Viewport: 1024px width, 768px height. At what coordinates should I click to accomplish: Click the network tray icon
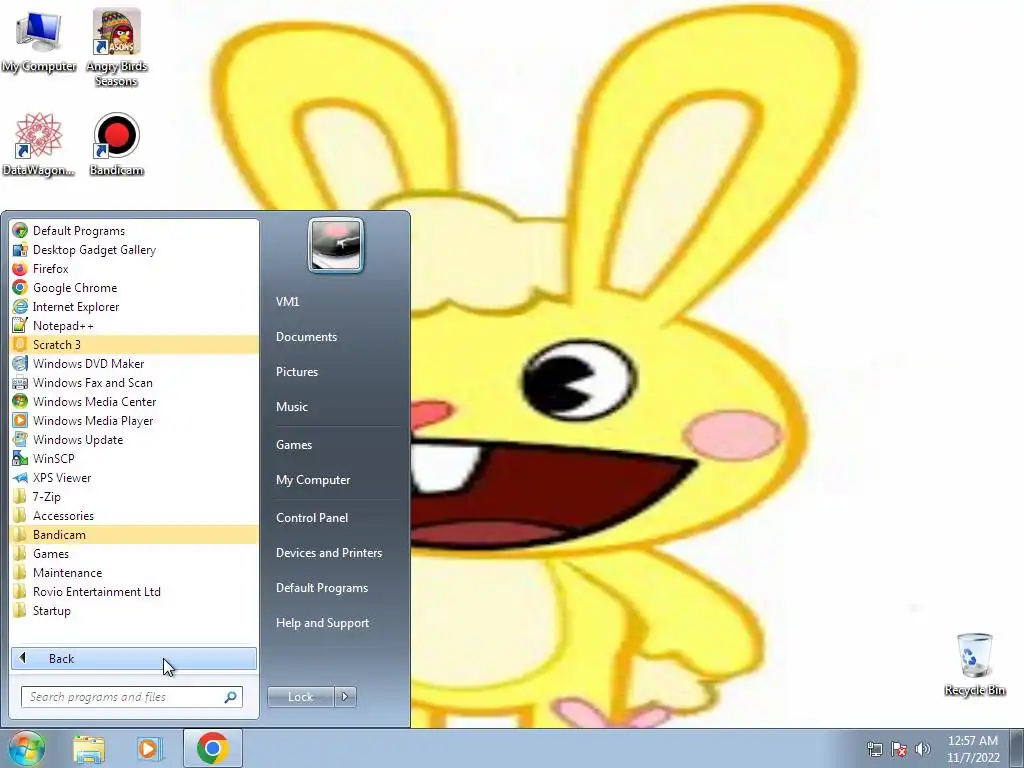(874, 748)
